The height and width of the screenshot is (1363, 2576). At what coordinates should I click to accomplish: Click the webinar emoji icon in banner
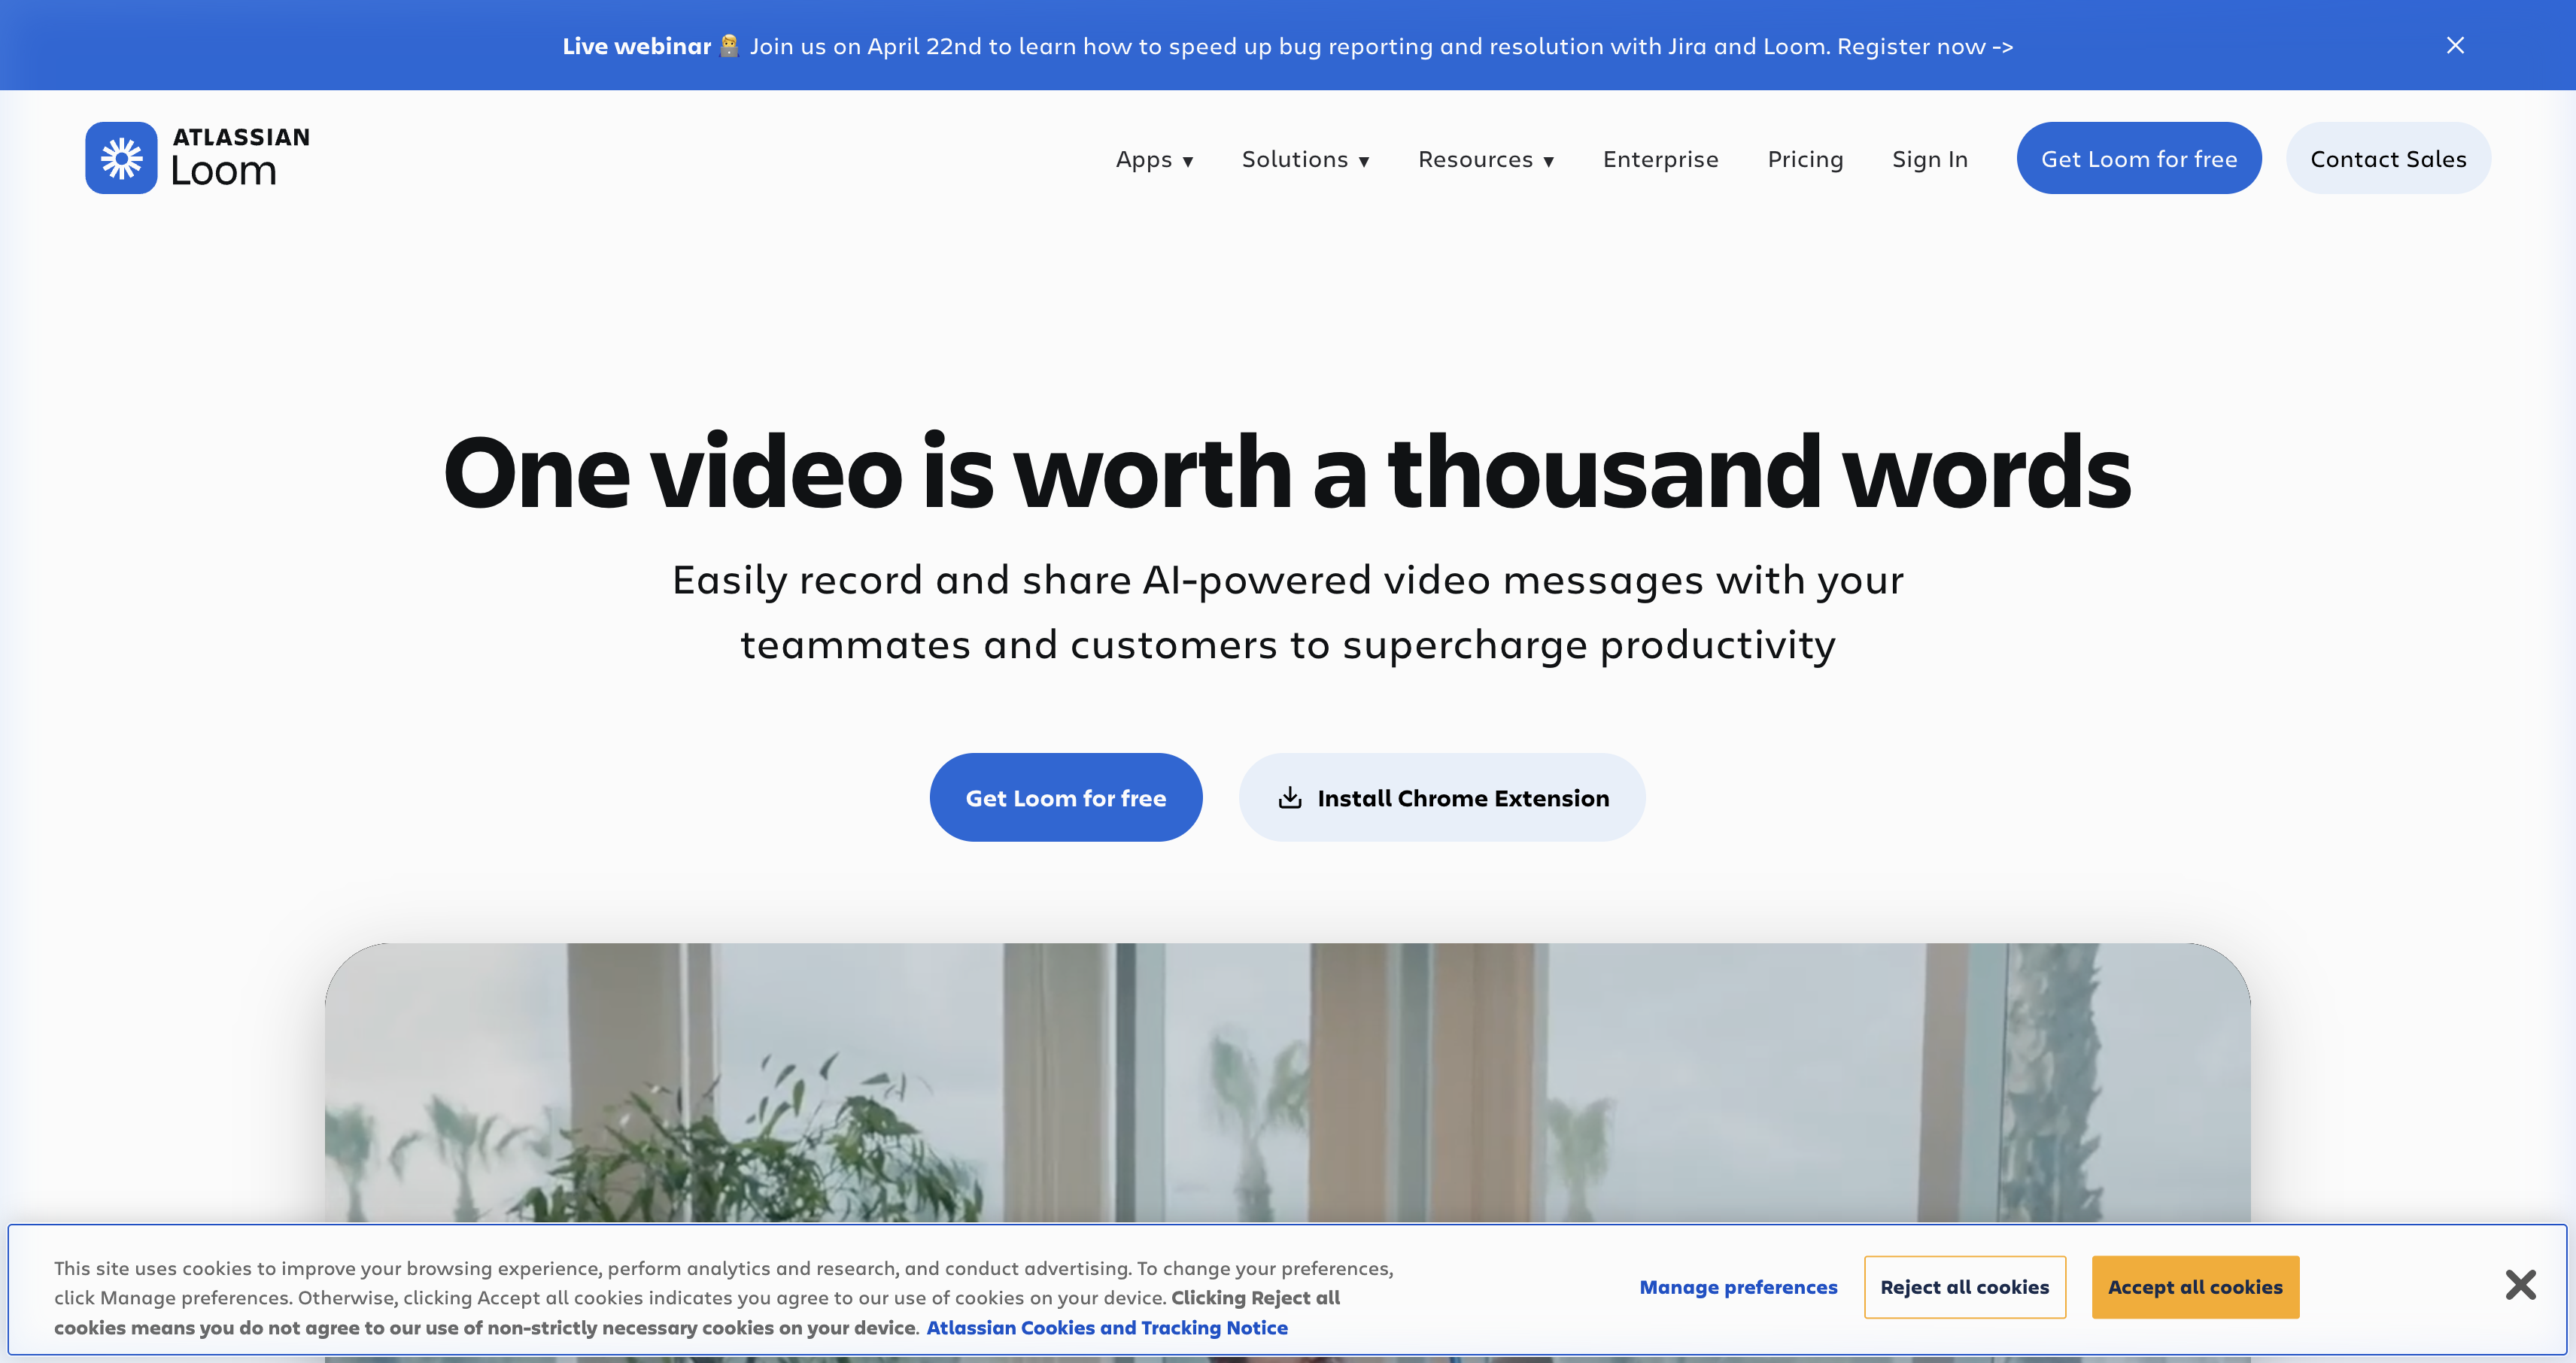[x=729, y=46]
